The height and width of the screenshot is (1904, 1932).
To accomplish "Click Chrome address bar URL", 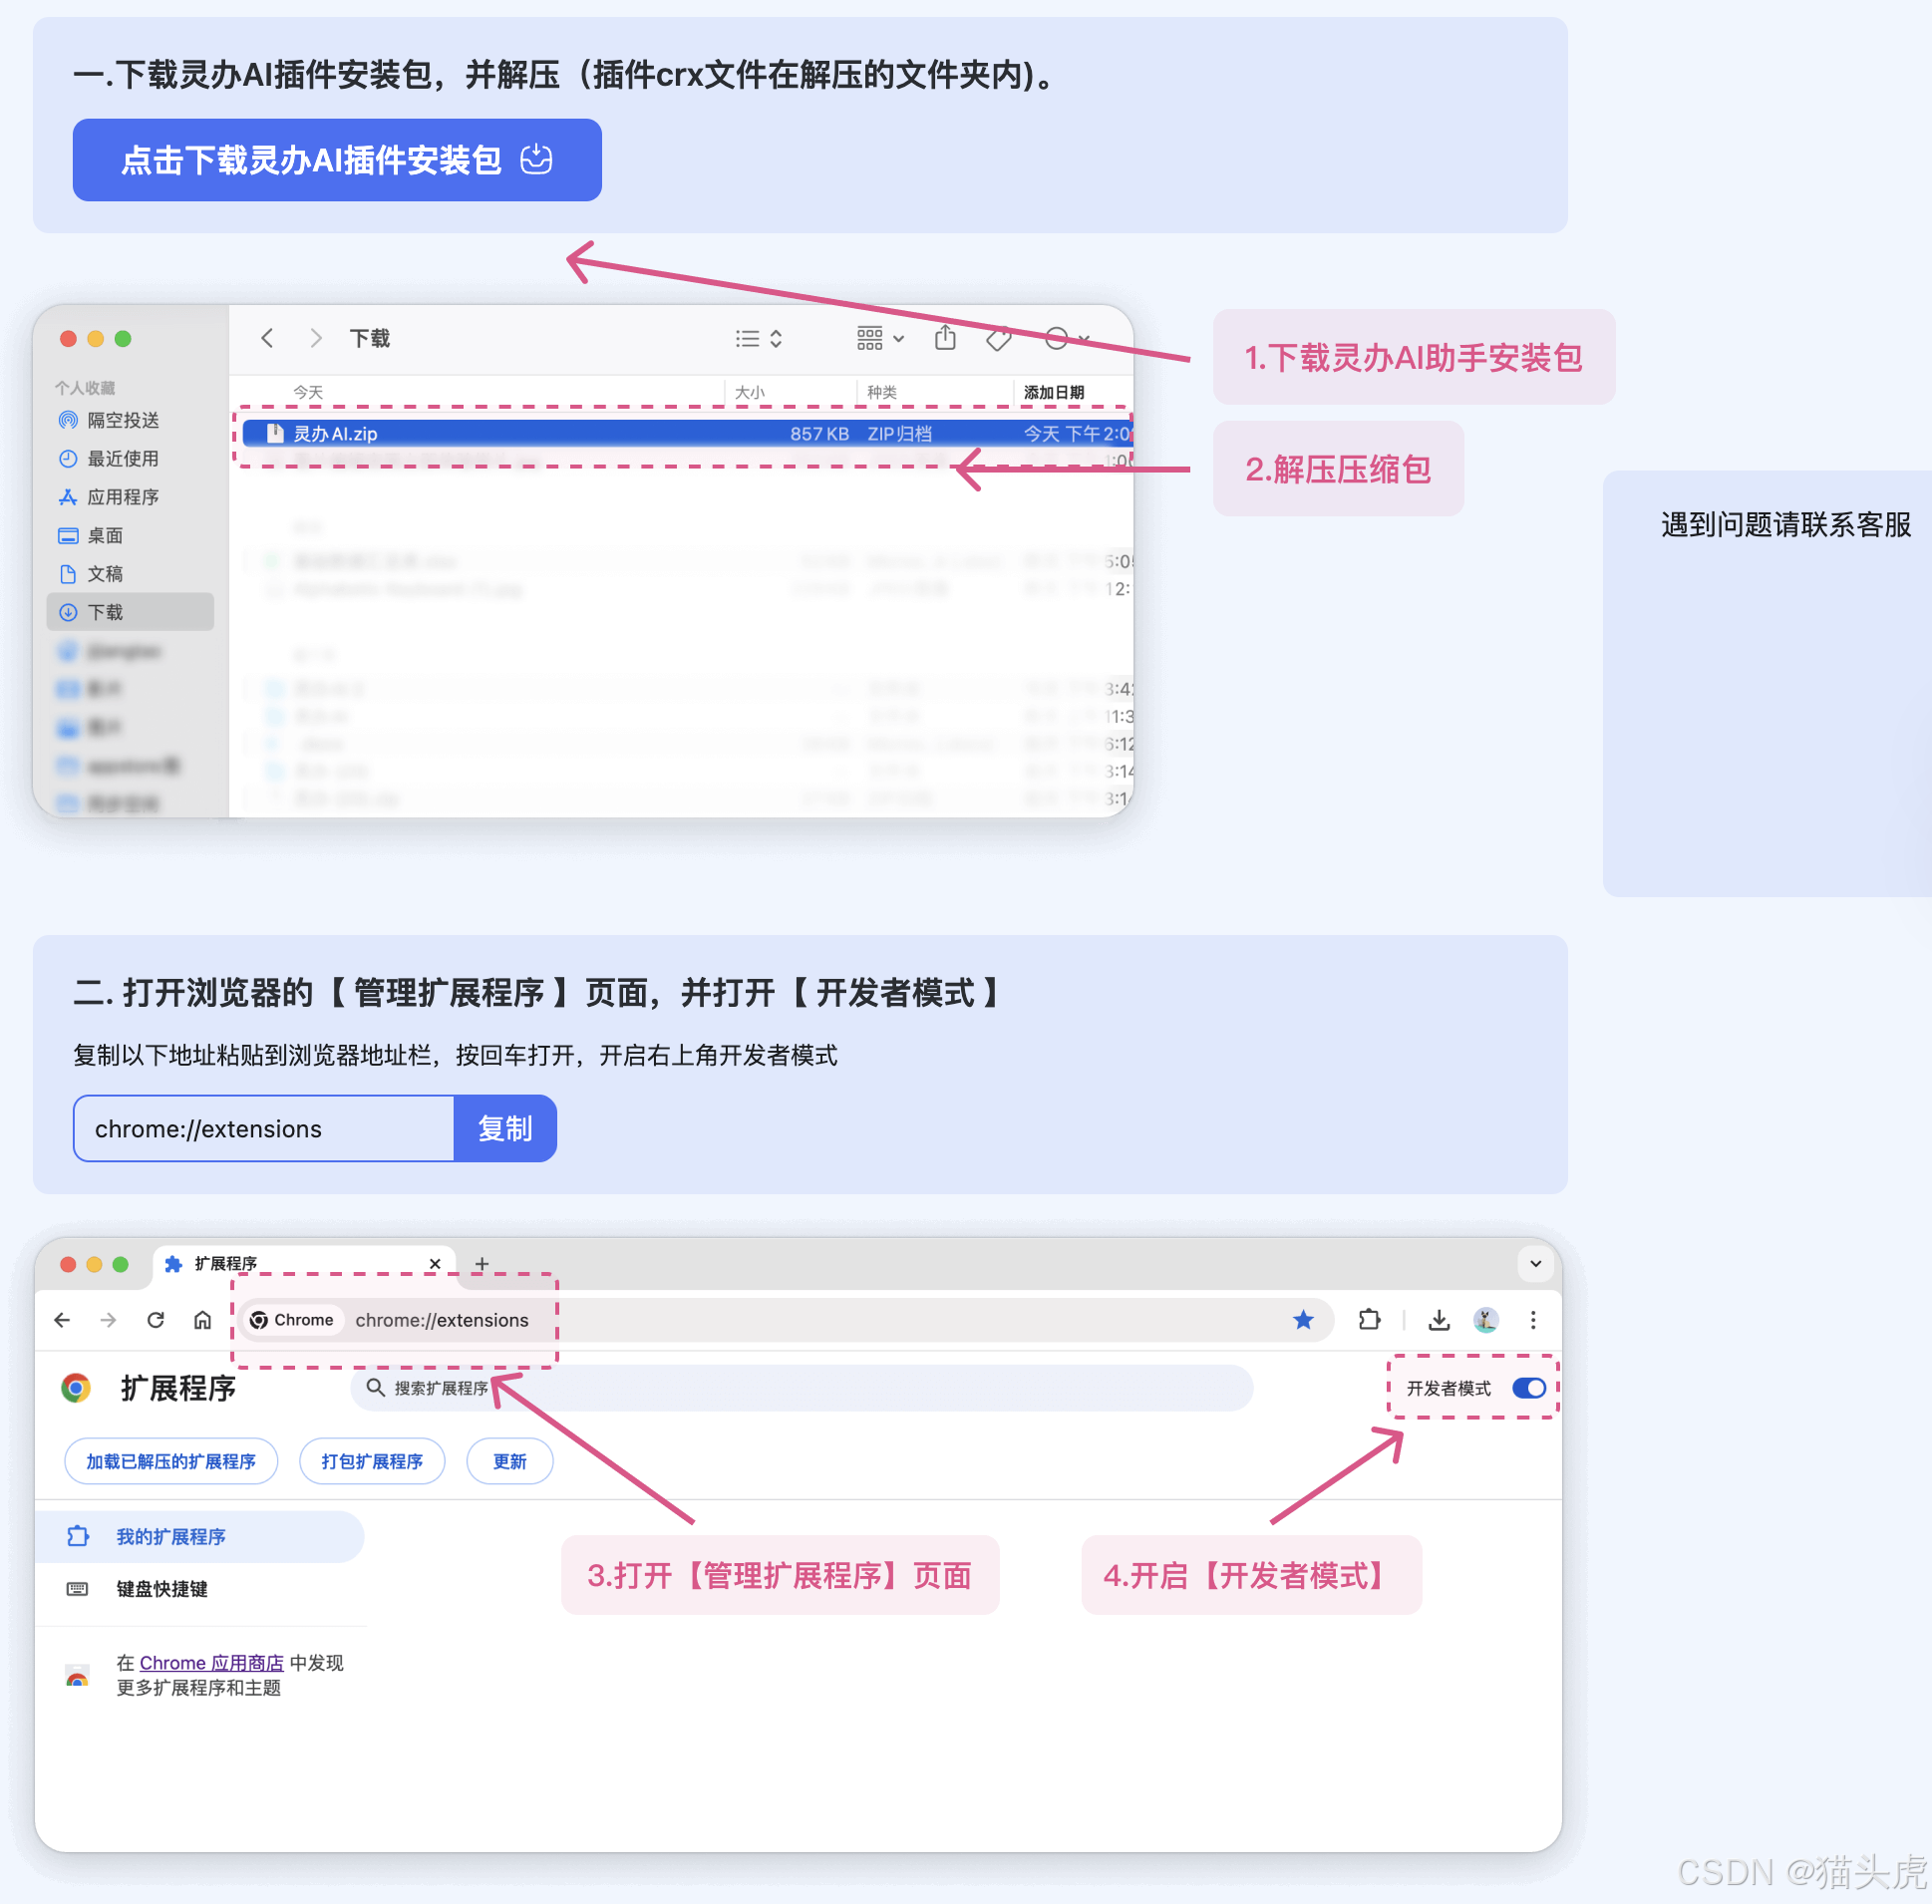I will [x=442, y=1320].
